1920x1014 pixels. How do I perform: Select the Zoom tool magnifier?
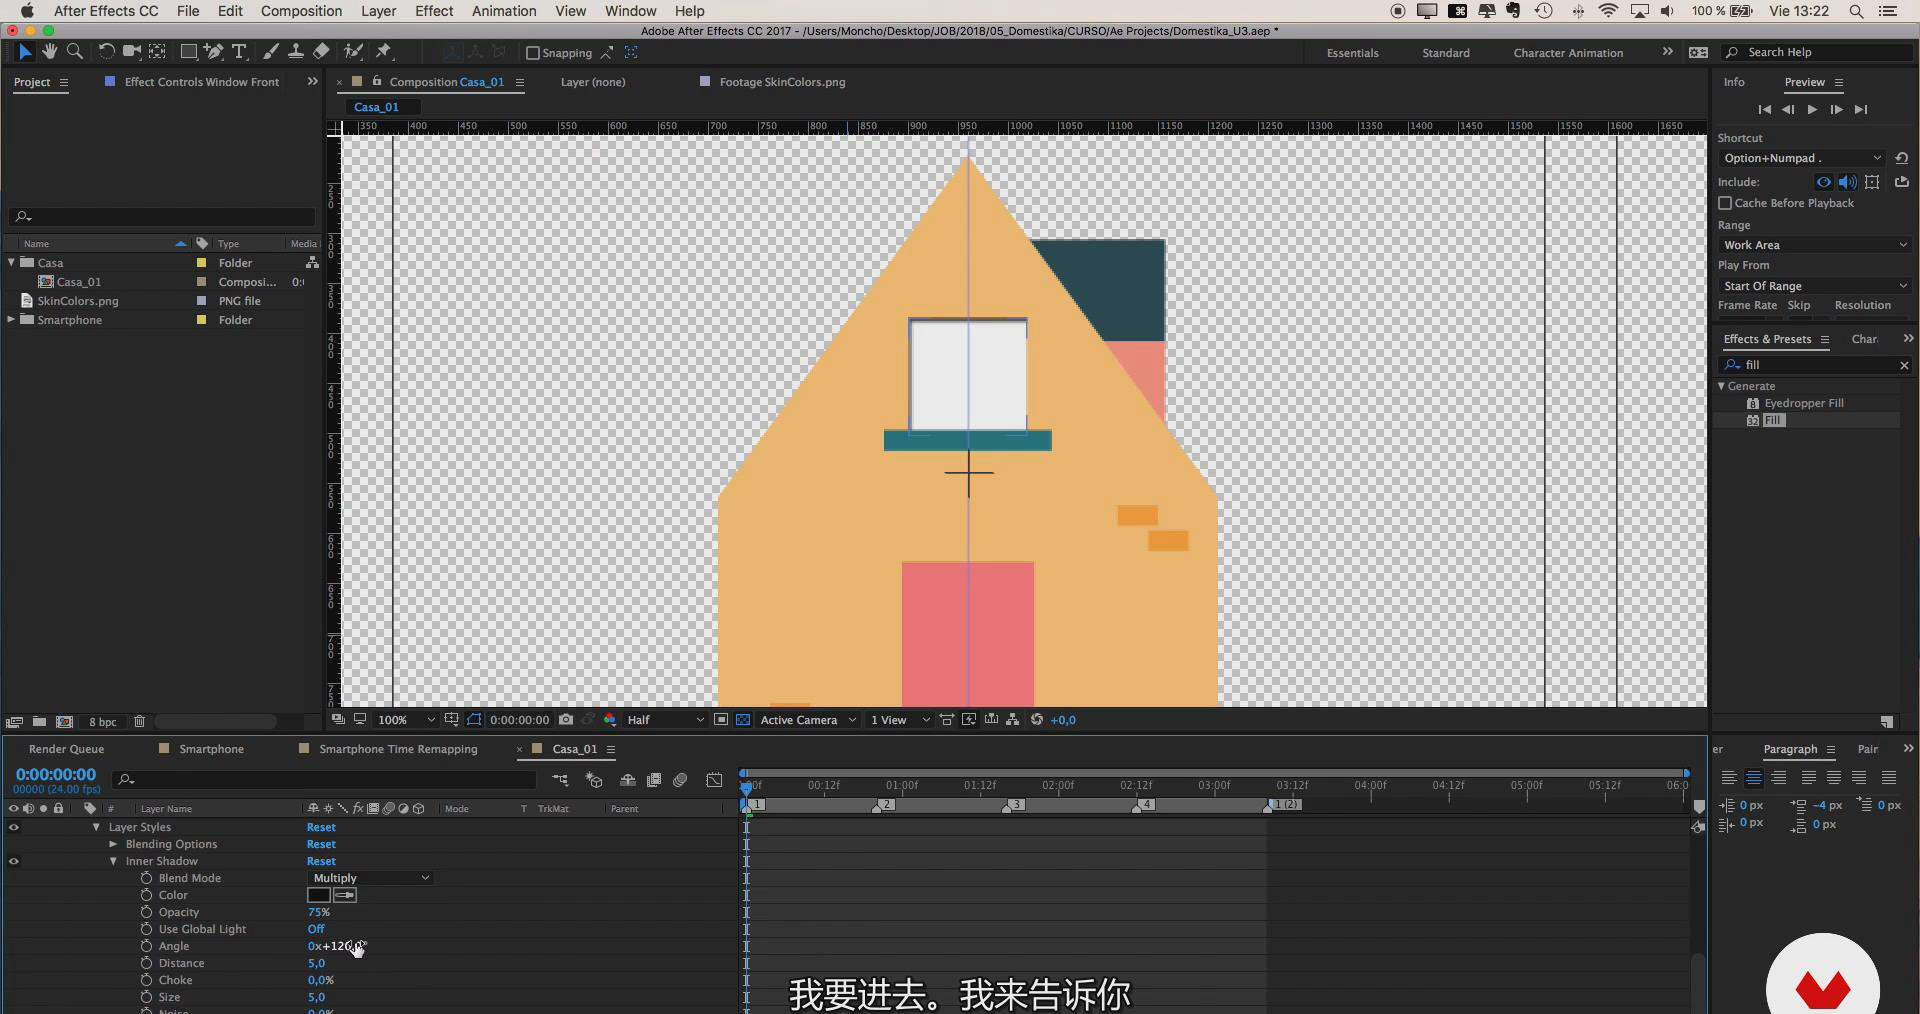click(74, 52)
